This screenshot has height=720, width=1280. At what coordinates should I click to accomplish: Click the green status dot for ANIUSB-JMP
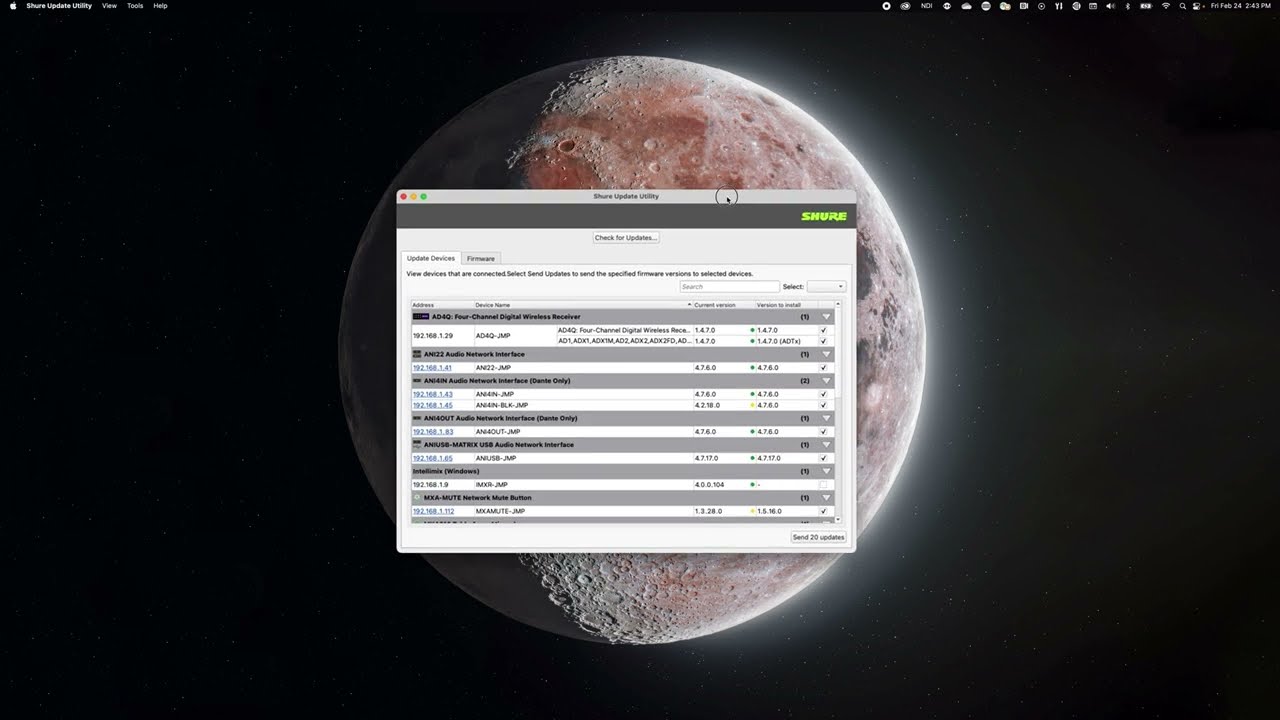click(x=752, y=458)
